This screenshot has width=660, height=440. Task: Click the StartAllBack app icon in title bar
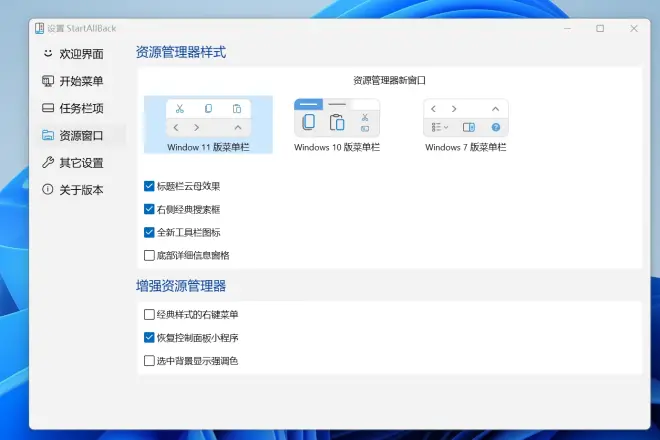pyautogui.click(x=40, y=28)
